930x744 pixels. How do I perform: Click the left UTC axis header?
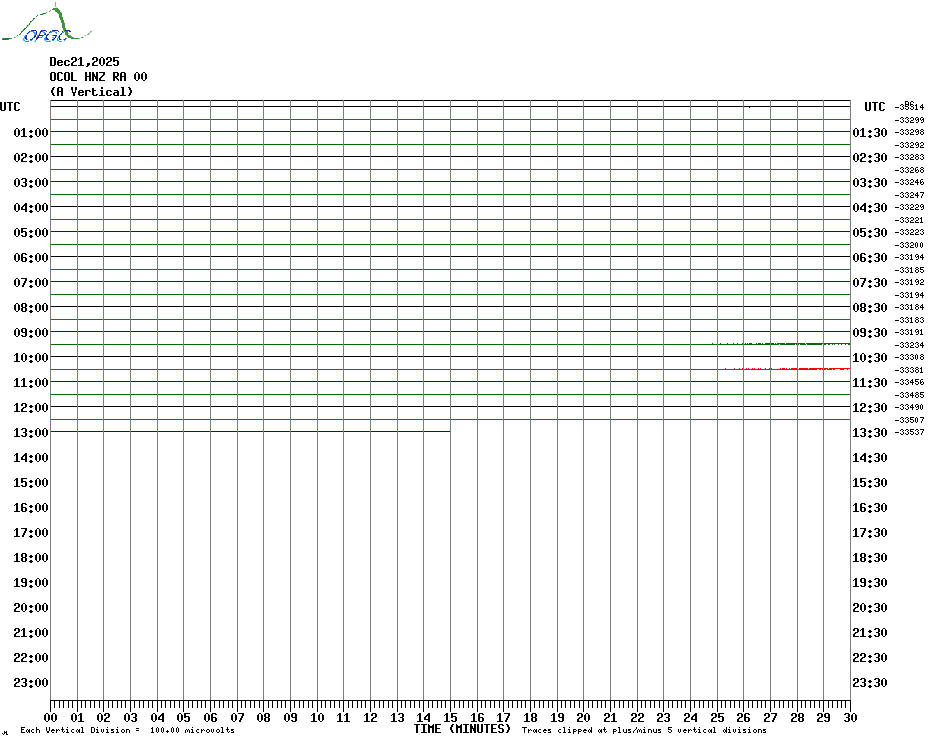(10, 107)
